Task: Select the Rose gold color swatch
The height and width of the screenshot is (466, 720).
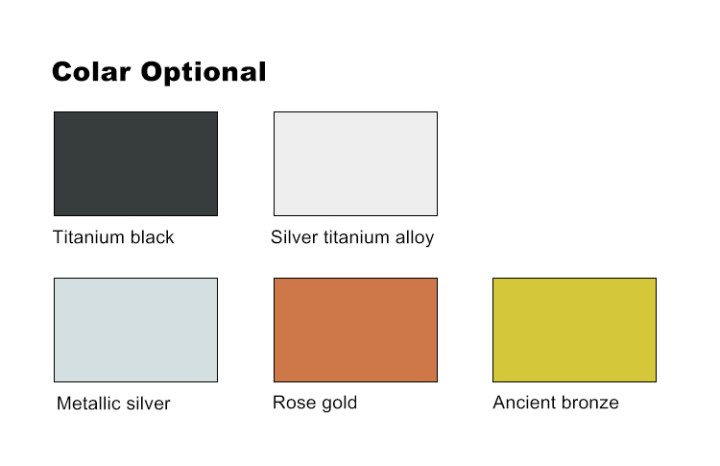Action: (356, 330)
